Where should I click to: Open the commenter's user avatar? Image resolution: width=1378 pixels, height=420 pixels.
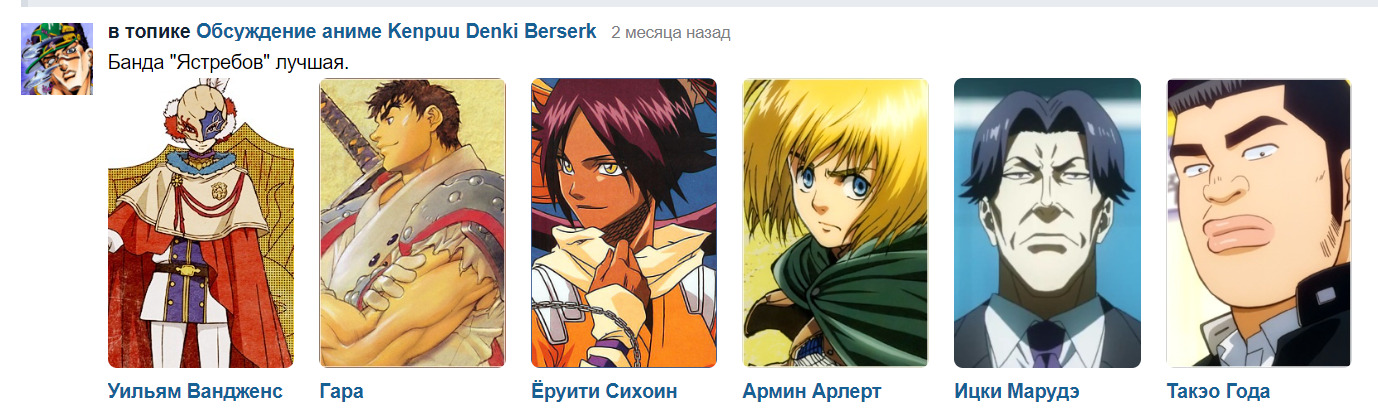pyautogui.click(x=57, y=59)
